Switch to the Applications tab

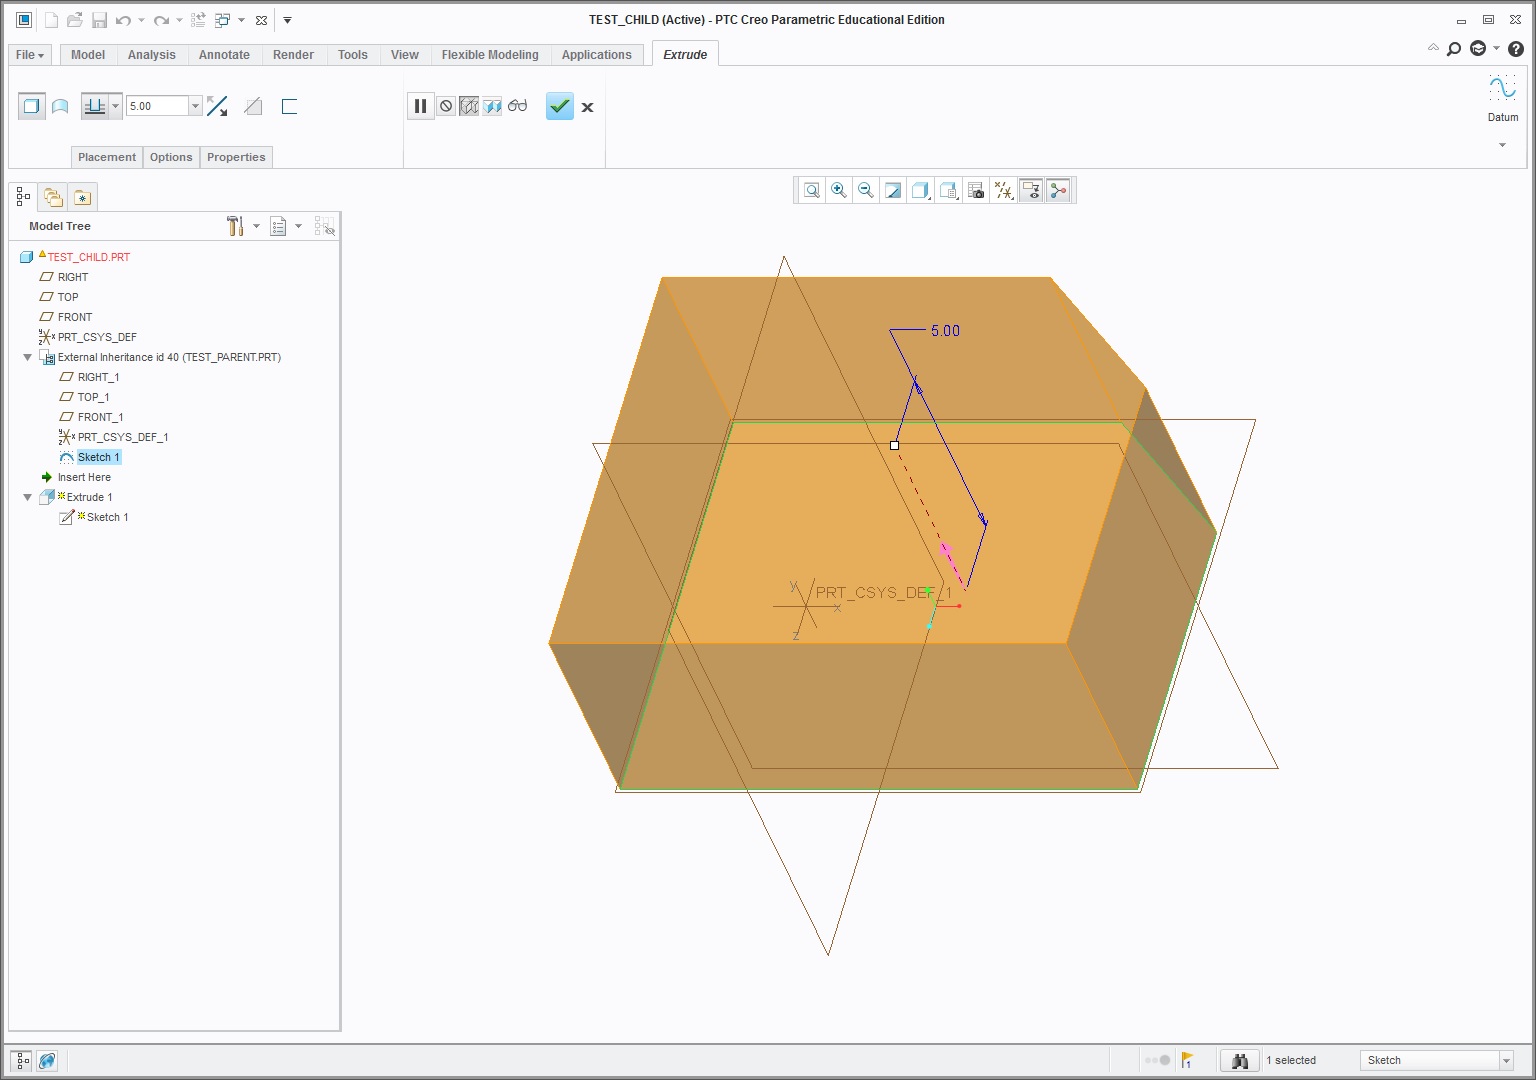point(597,55)
